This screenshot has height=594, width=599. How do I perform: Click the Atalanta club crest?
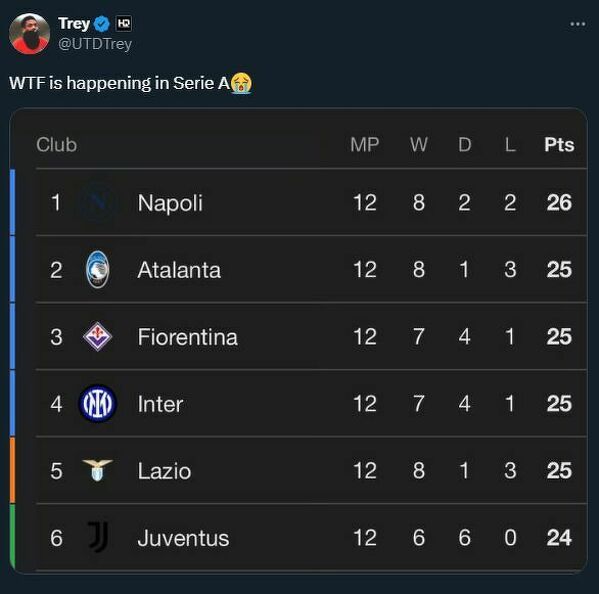click(x=97, y=269)
